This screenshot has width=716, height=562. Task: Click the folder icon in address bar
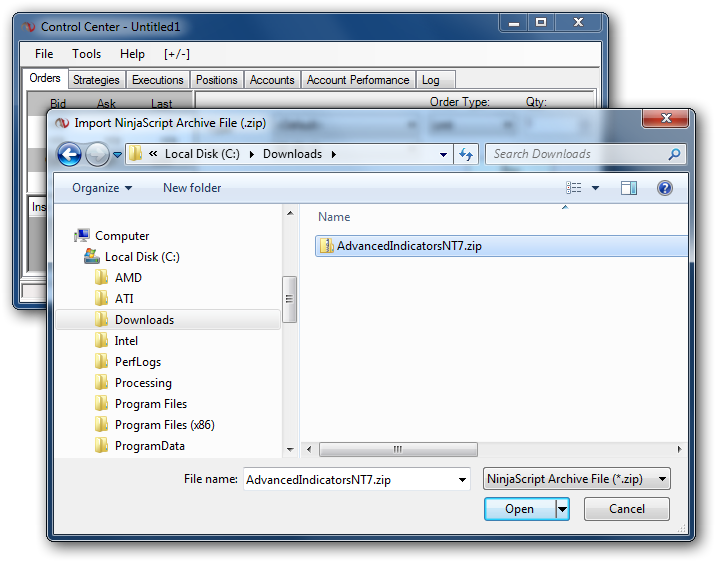[135, 153]
